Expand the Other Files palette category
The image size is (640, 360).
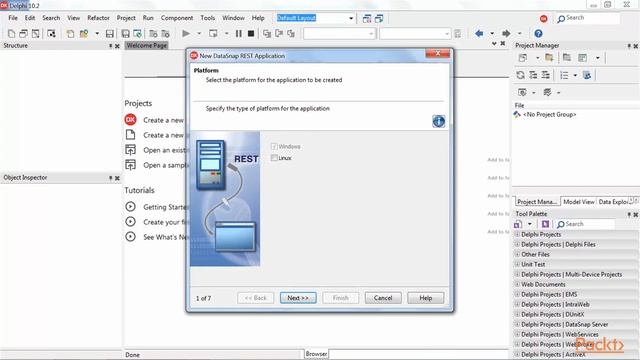pyautogui.click(x=517, y=254)
